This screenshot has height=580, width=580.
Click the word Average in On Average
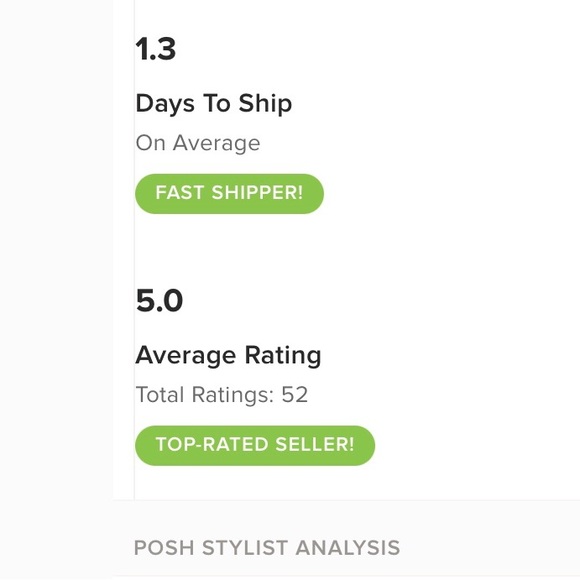point(216,144)
